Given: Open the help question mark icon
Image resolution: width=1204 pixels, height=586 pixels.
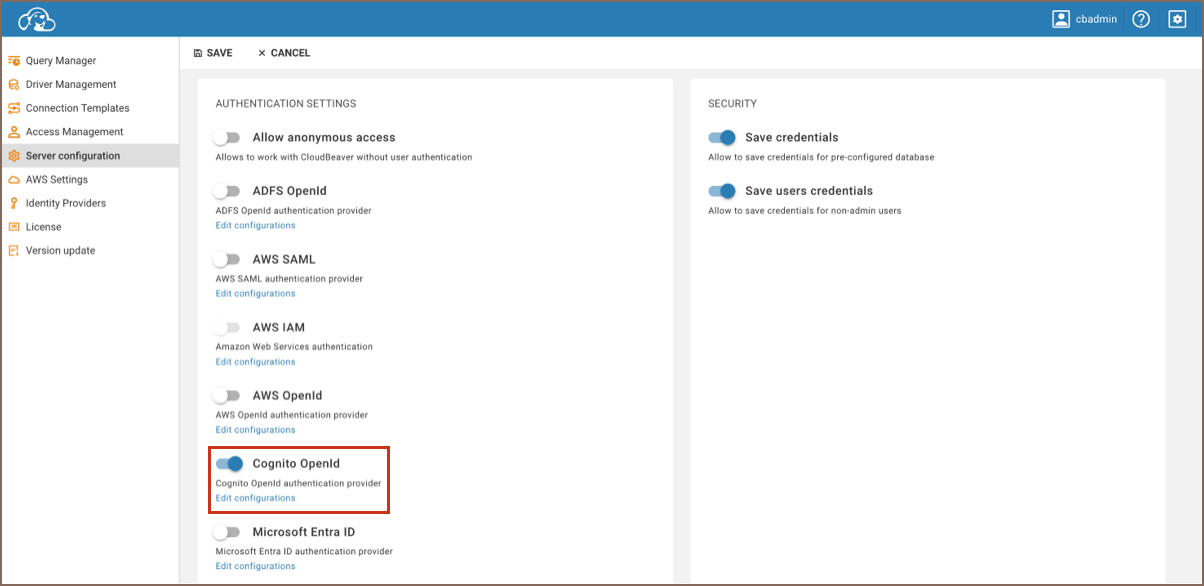Looking at the screenshot, I should [x=1141, y=19].
